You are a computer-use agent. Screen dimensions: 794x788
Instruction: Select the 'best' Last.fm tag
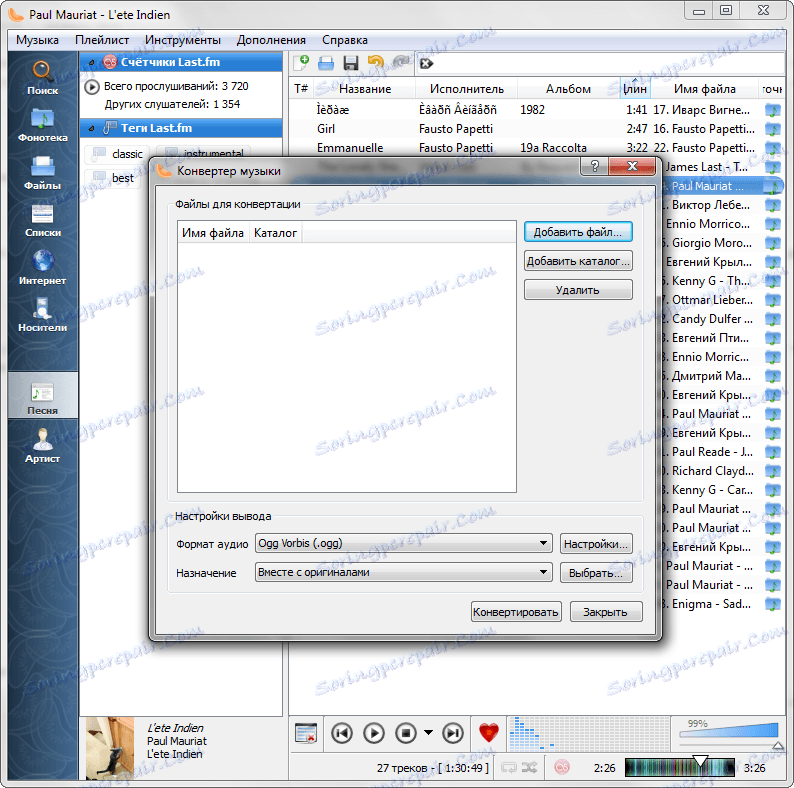[x=114, y=178]
